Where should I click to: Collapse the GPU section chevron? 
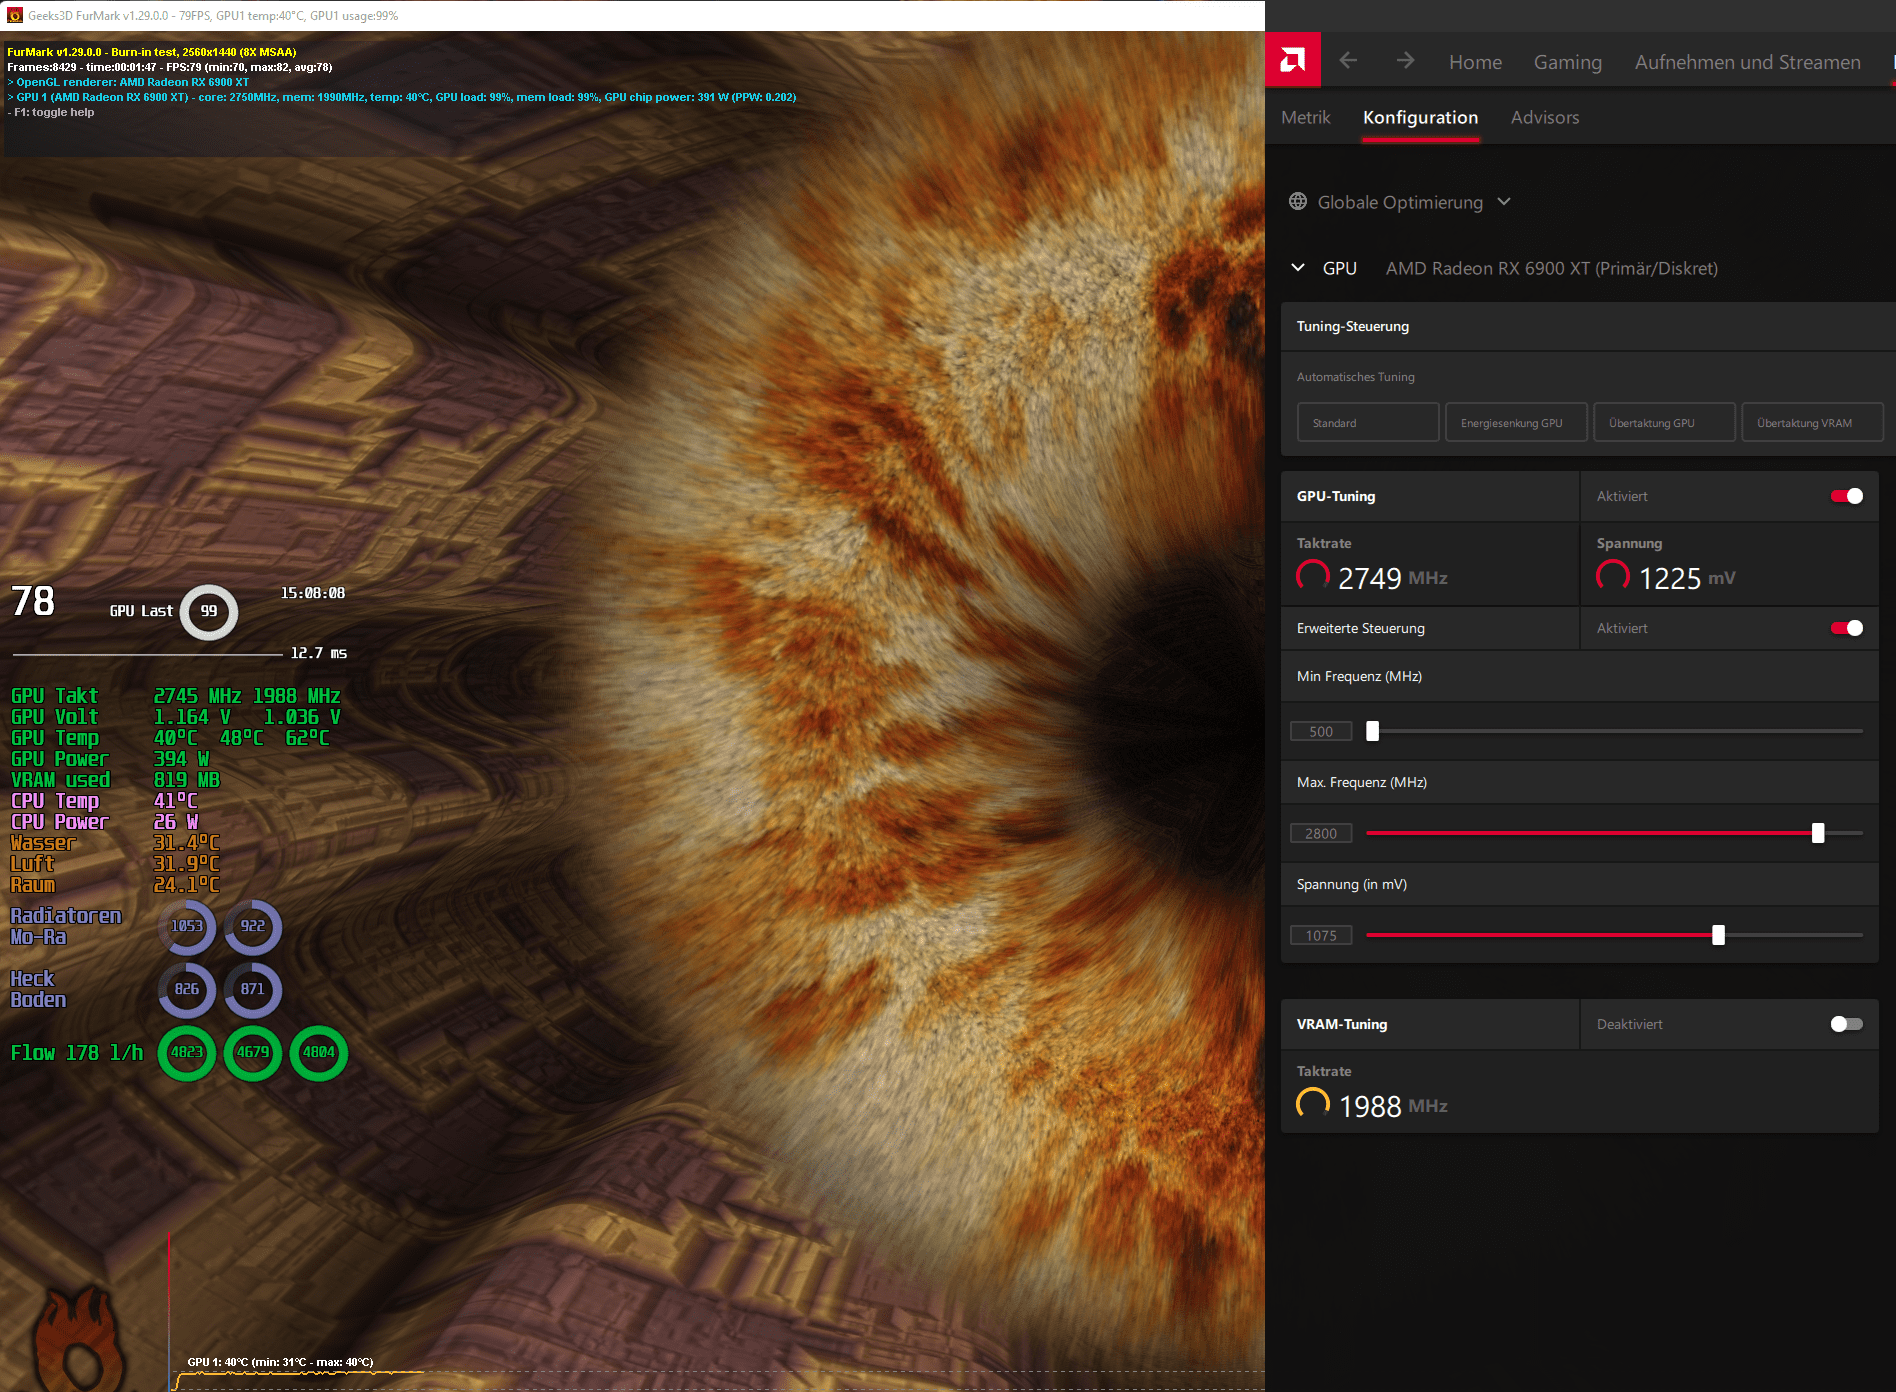coord(1298,268)
